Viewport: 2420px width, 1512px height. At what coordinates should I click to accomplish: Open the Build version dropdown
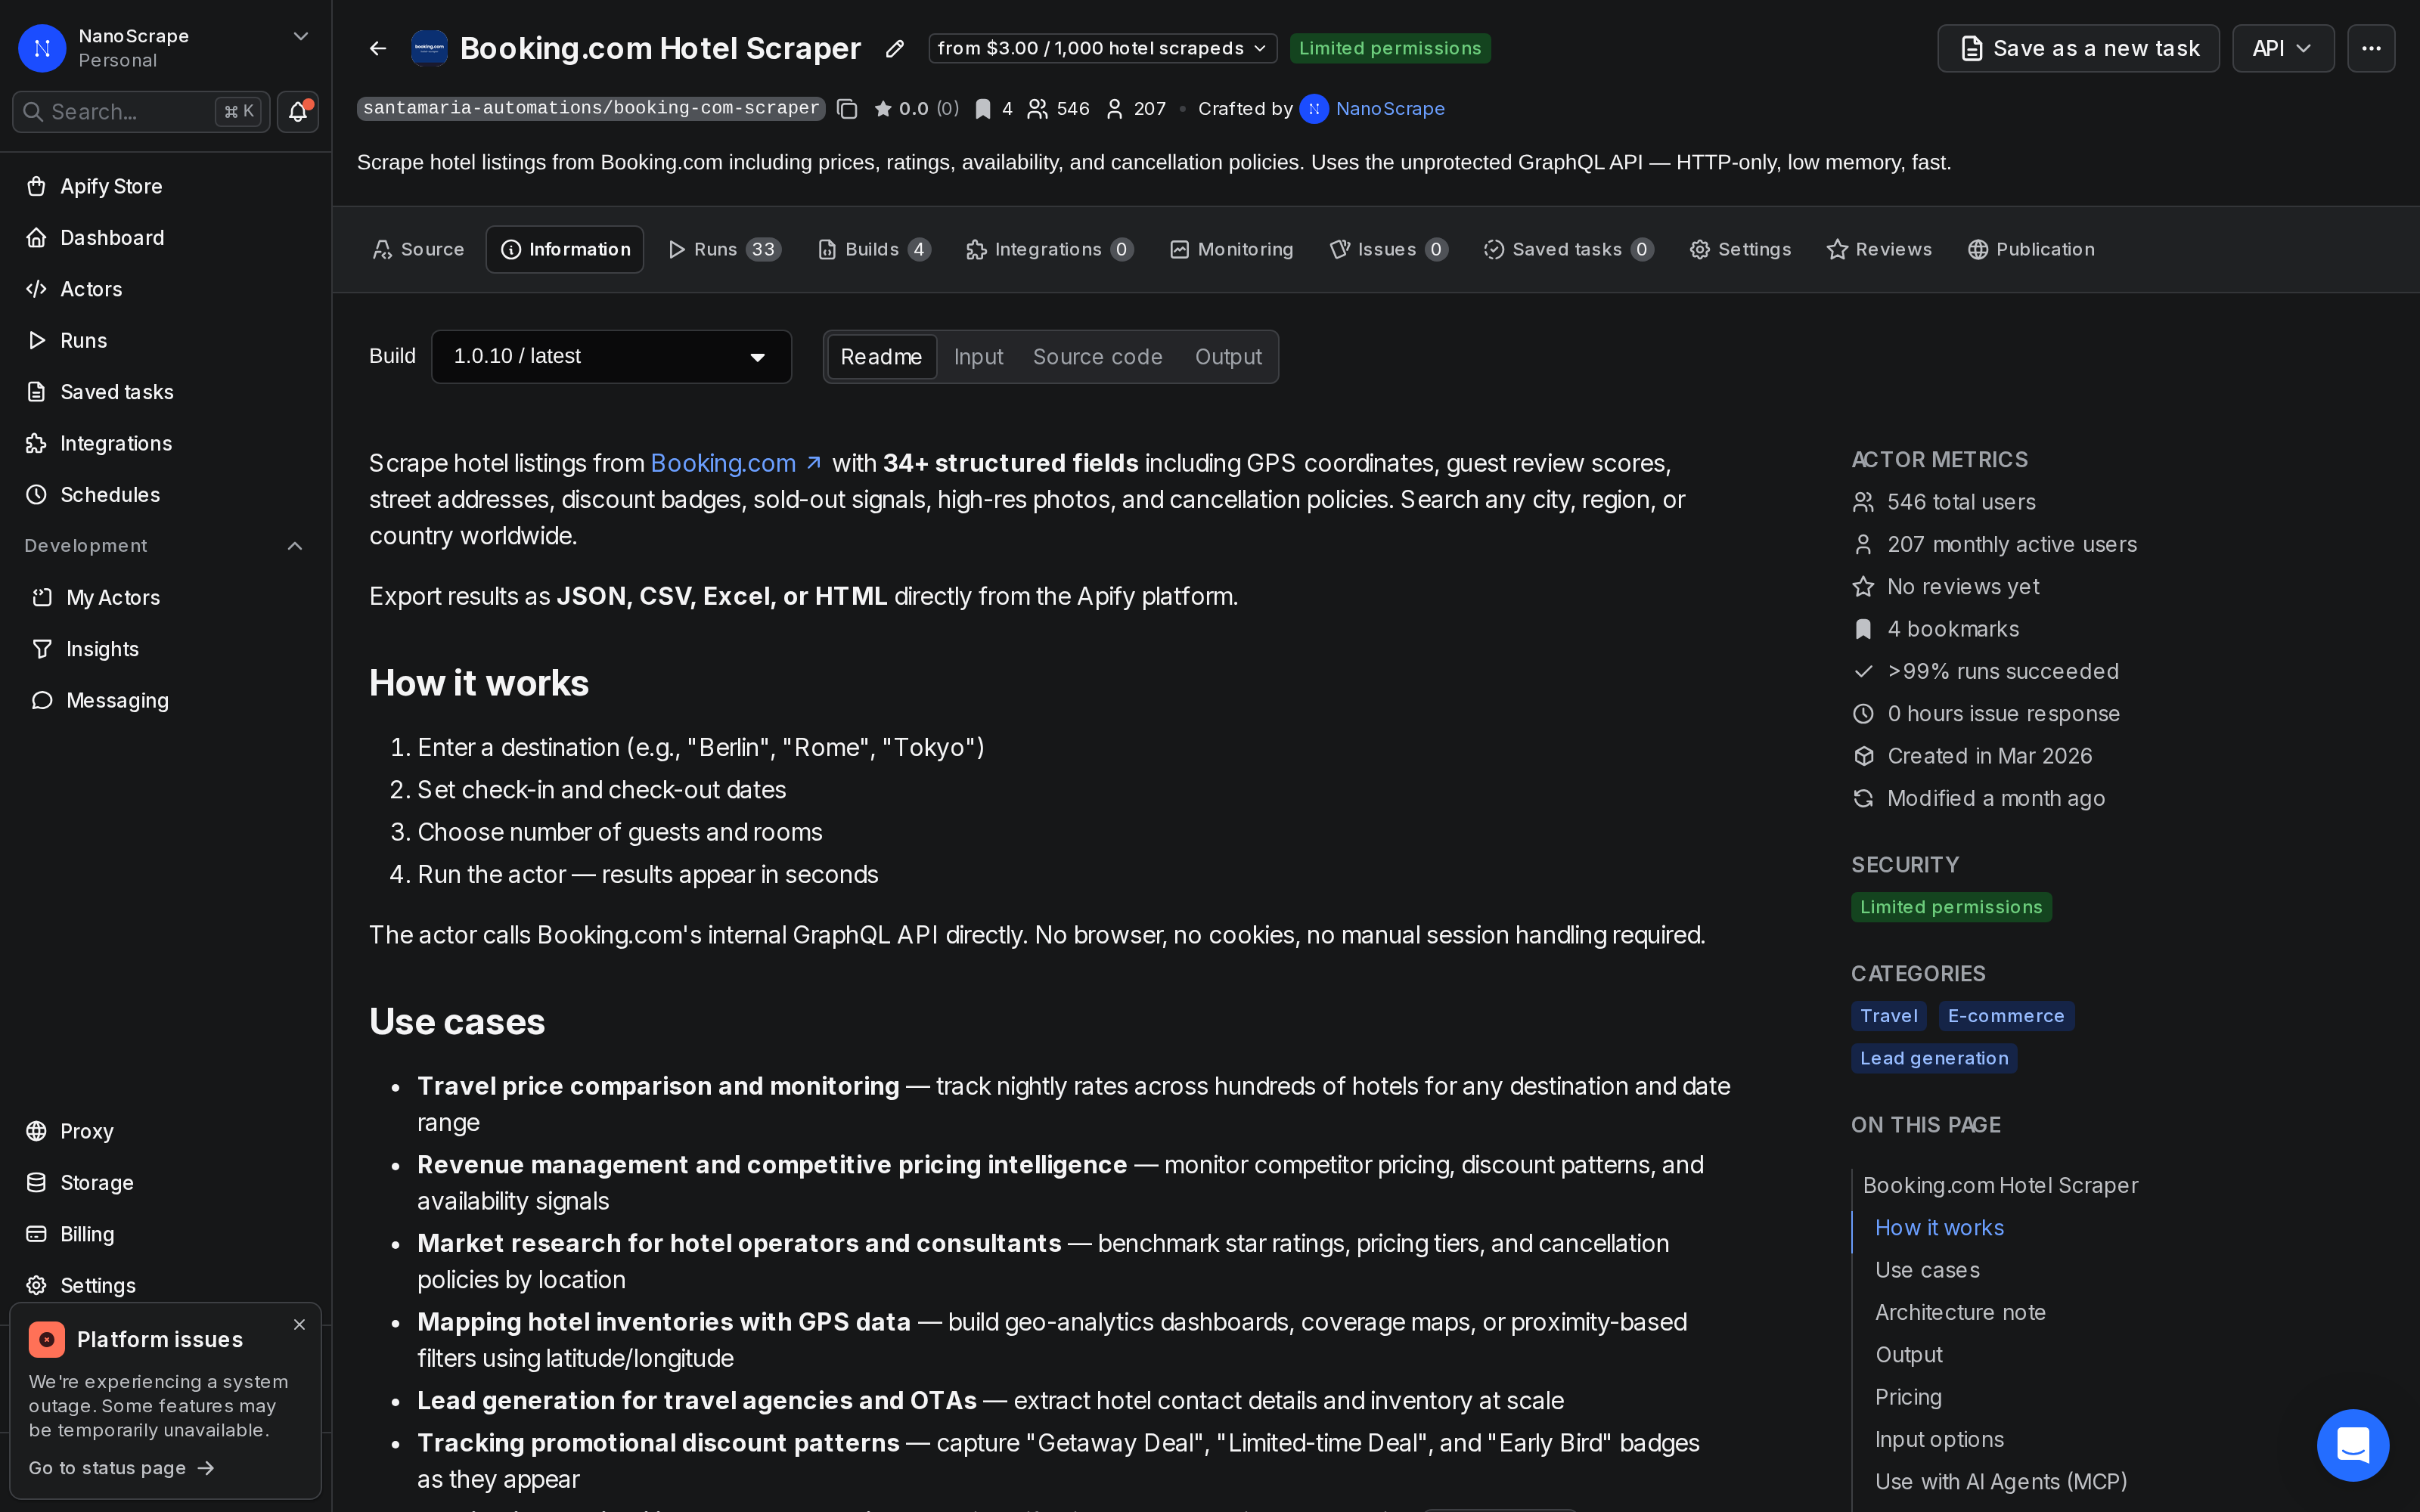(611, 357)
